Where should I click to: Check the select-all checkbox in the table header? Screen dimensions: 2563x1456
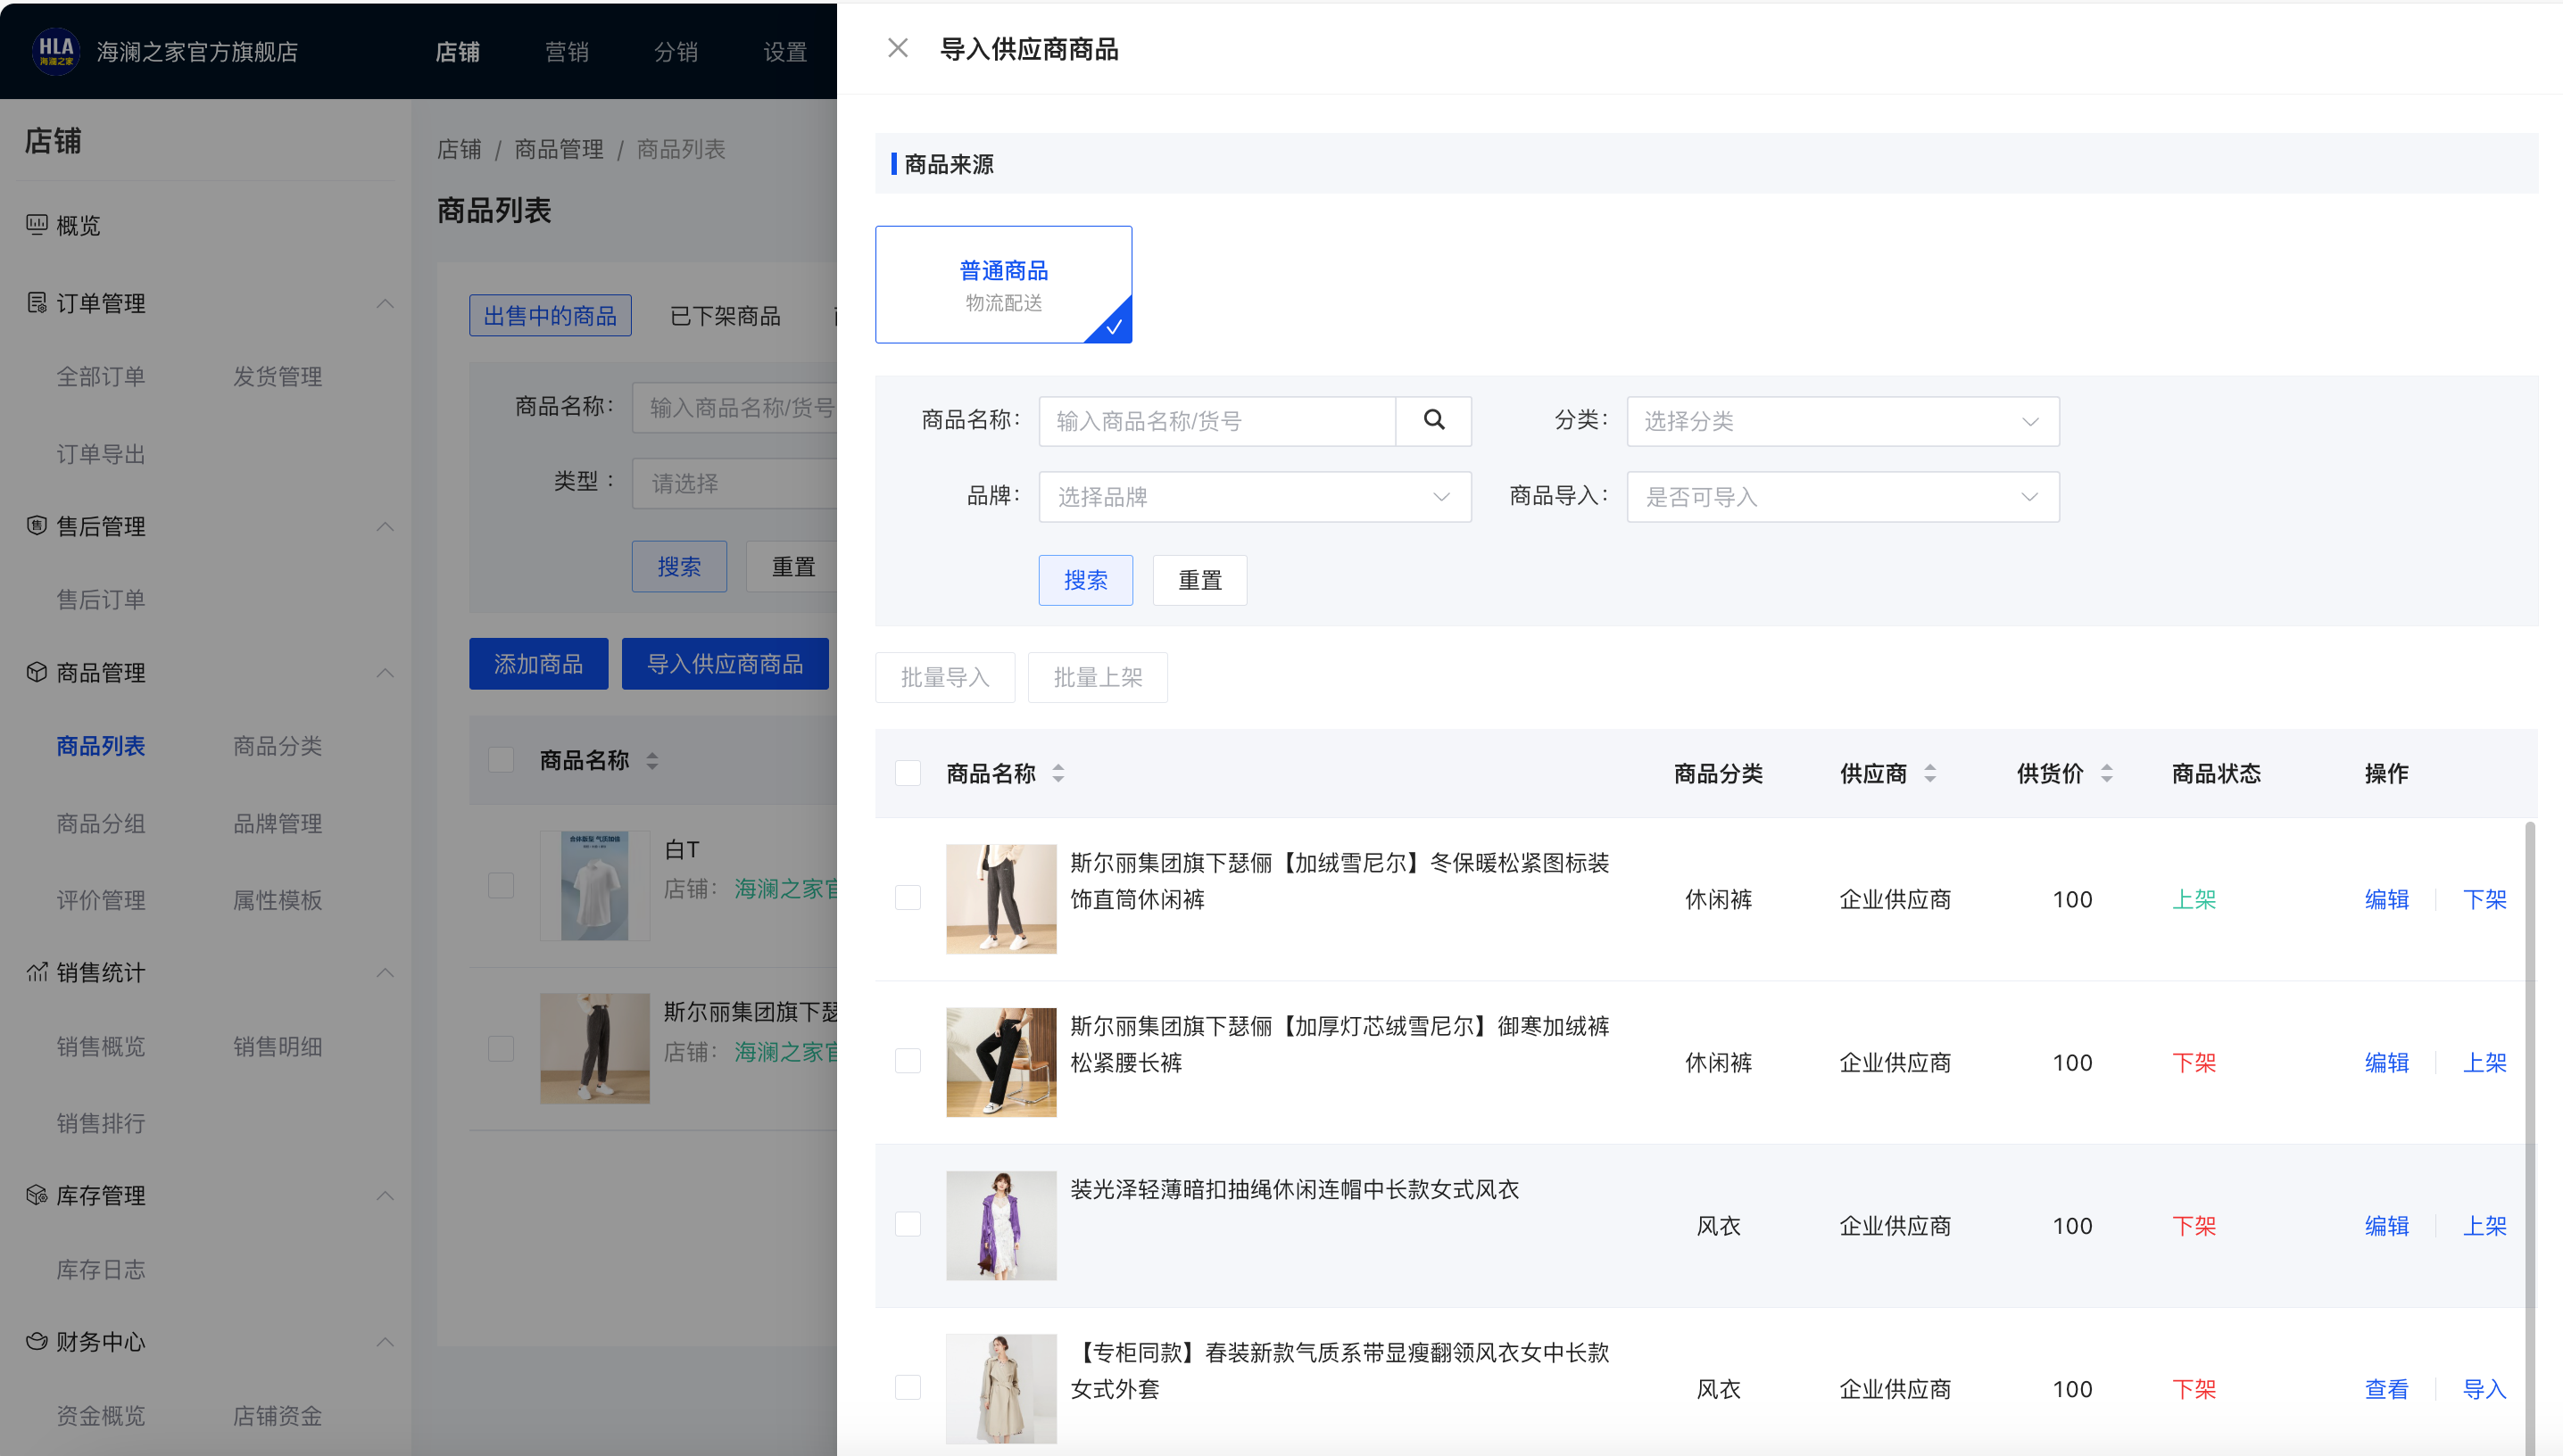click(x=908, y=772)
